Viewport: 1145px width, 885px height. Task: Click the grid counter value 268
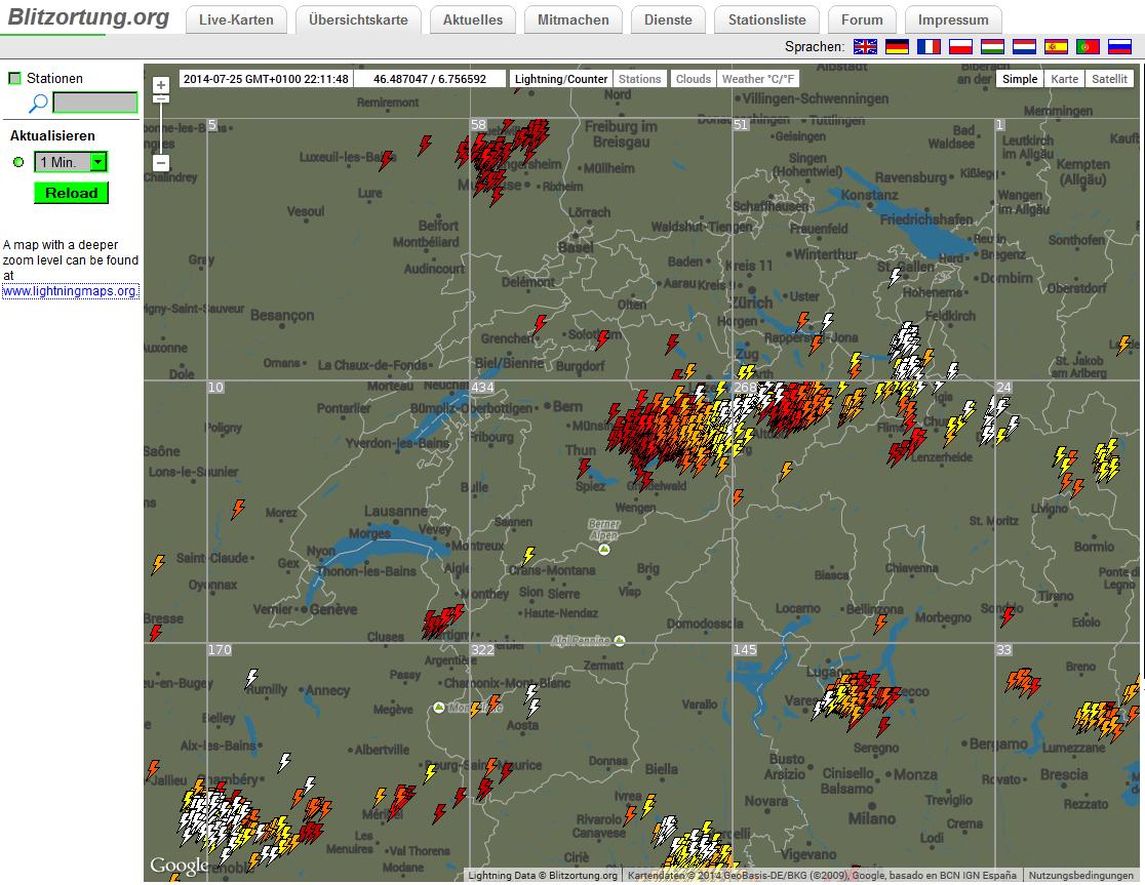click(x=746, y=387)
